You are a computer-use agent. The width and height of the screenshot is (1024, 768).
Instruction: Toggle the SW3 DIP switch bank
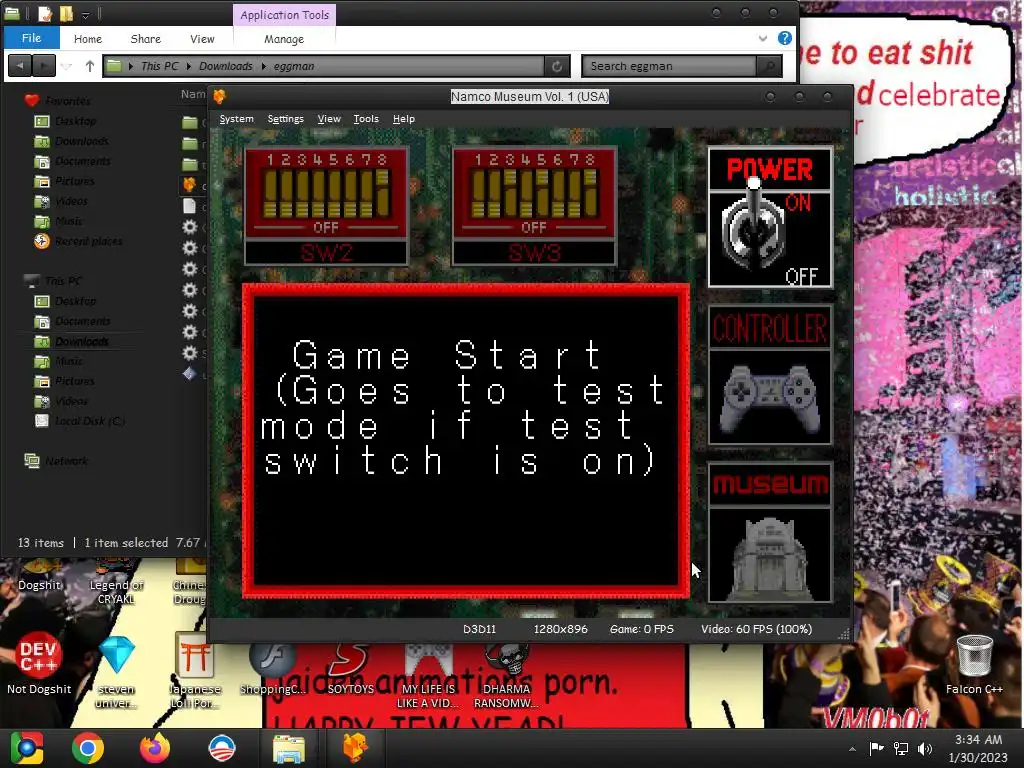[534, 206]
